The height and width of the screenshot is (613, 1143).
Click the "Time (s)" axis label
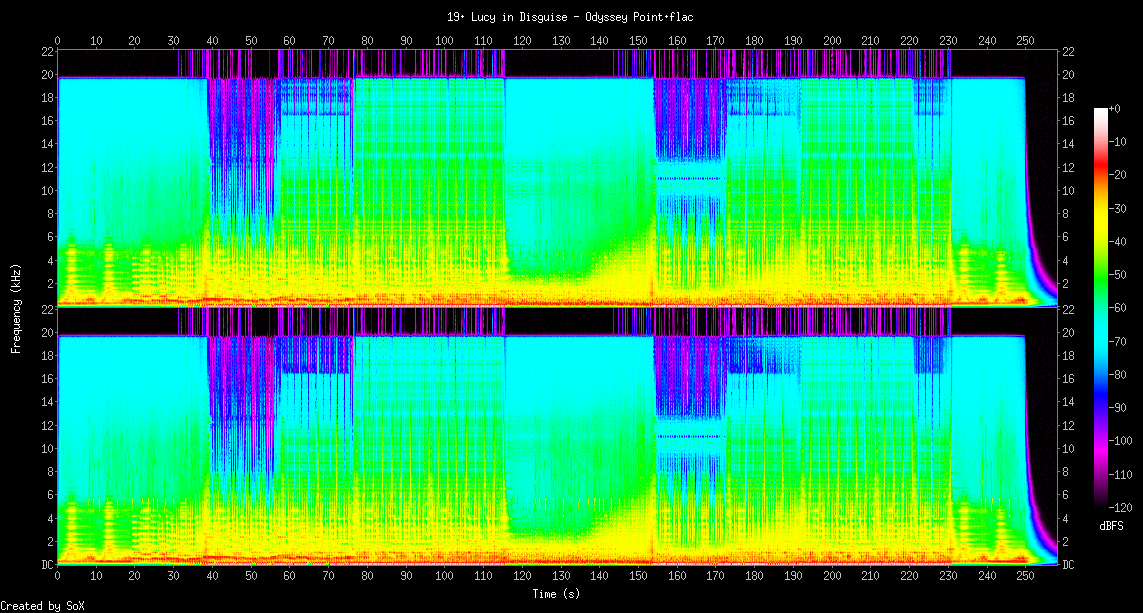point(554,593)
